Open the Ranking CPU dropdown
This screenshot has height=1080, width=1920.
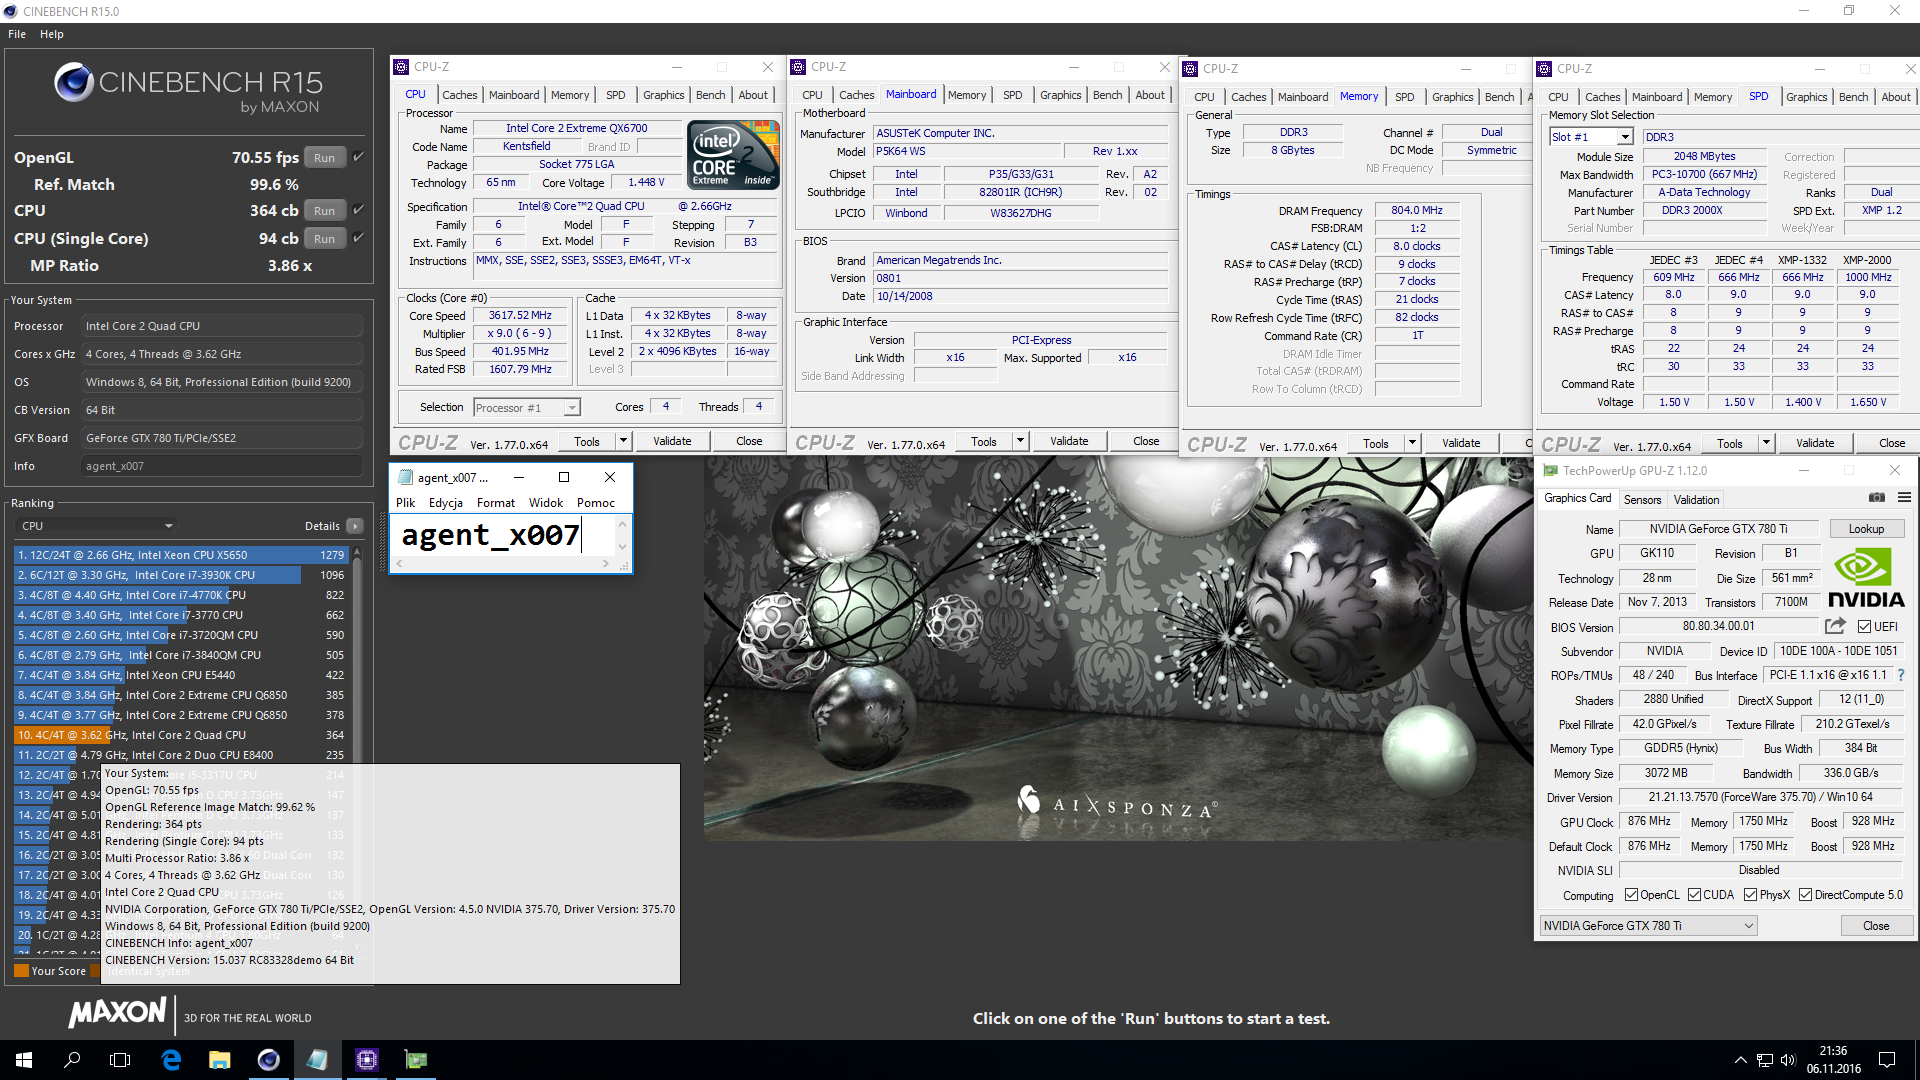click(x=97, y=526)
